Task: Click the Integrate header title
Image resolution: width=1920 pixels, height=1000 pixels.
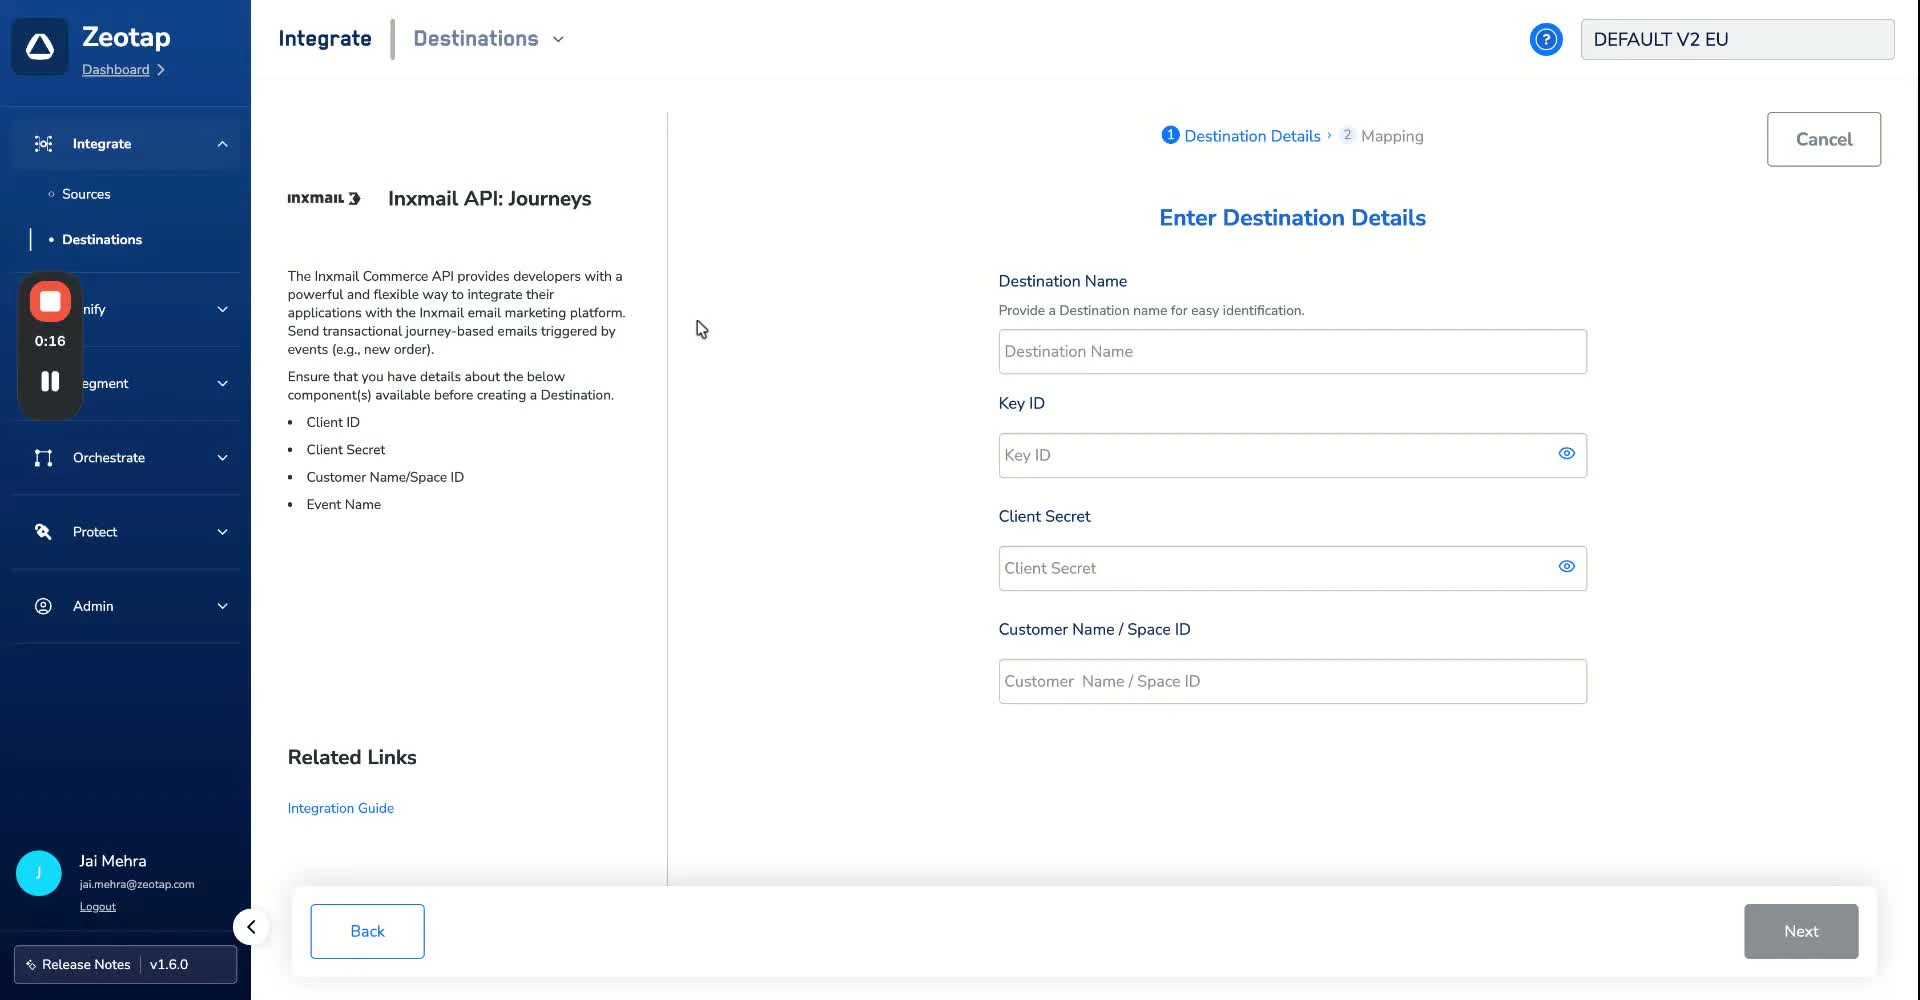Action: 325,39
